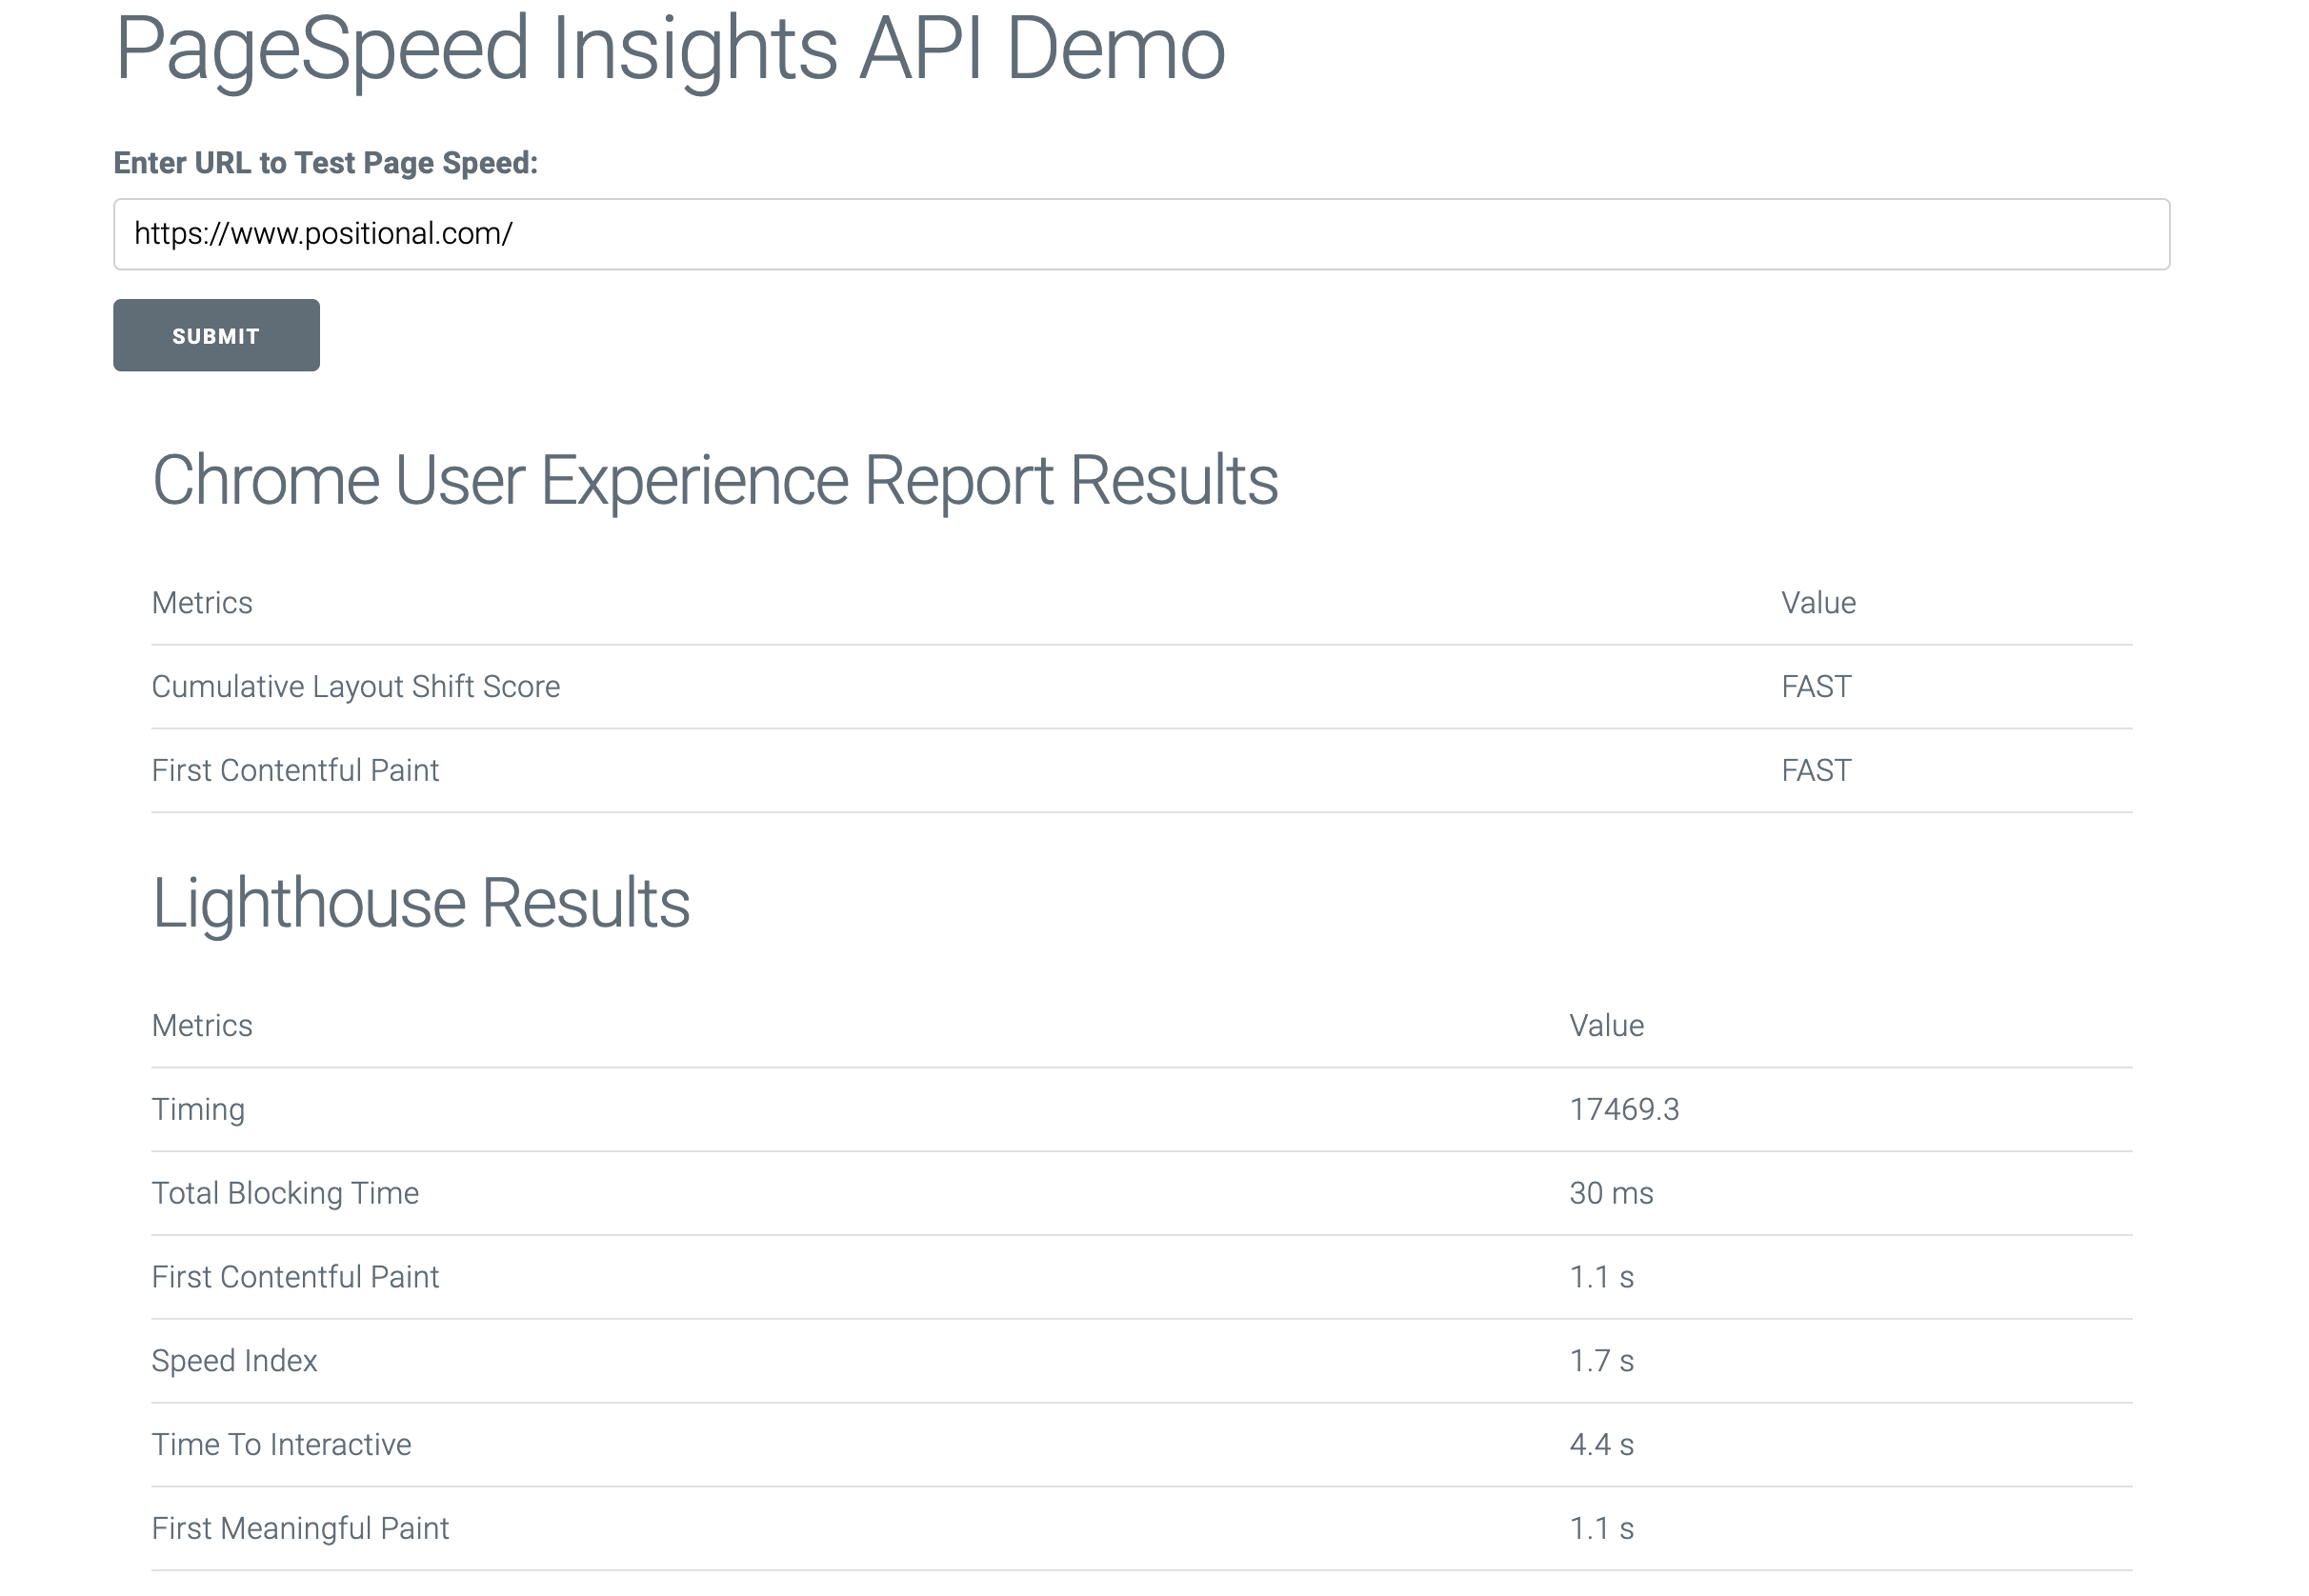This screenshot has height=1596, width=2309.
Task: Select the First Meaningful Paint label
Action: click(300, 1530)
